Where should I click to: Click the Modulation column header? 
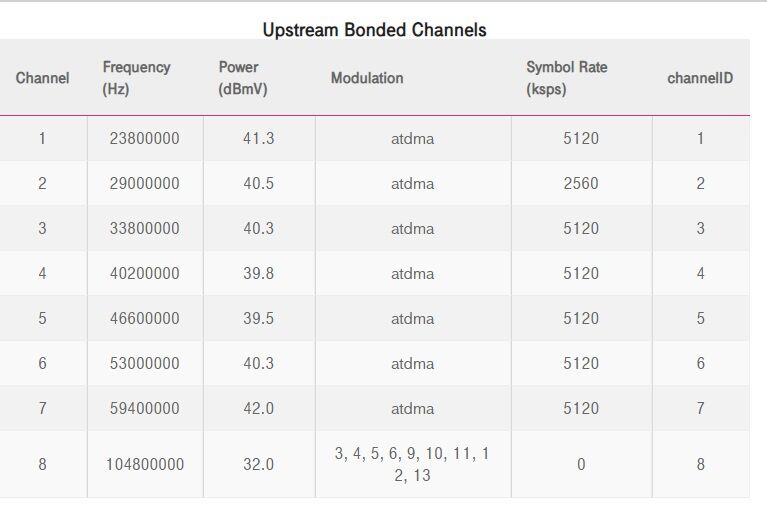[367, 78]
